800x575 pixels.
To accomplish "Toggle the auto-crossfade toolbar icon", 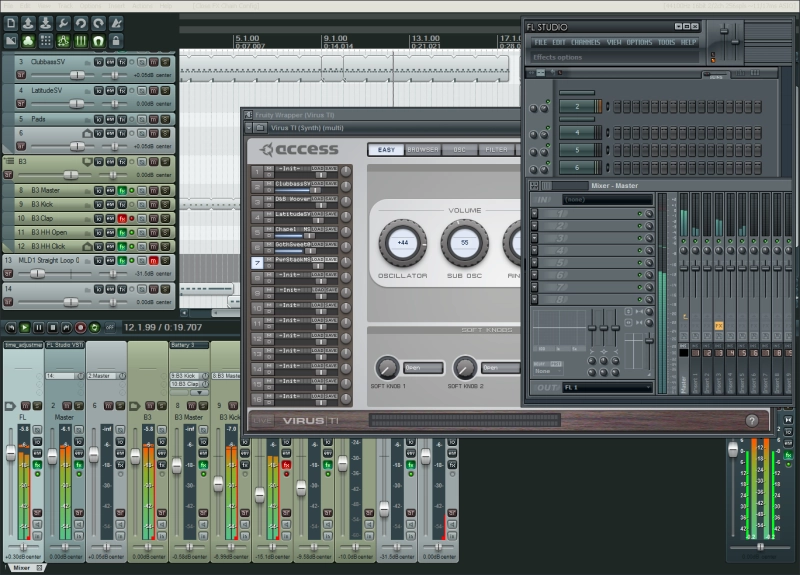I will point(11,41).
